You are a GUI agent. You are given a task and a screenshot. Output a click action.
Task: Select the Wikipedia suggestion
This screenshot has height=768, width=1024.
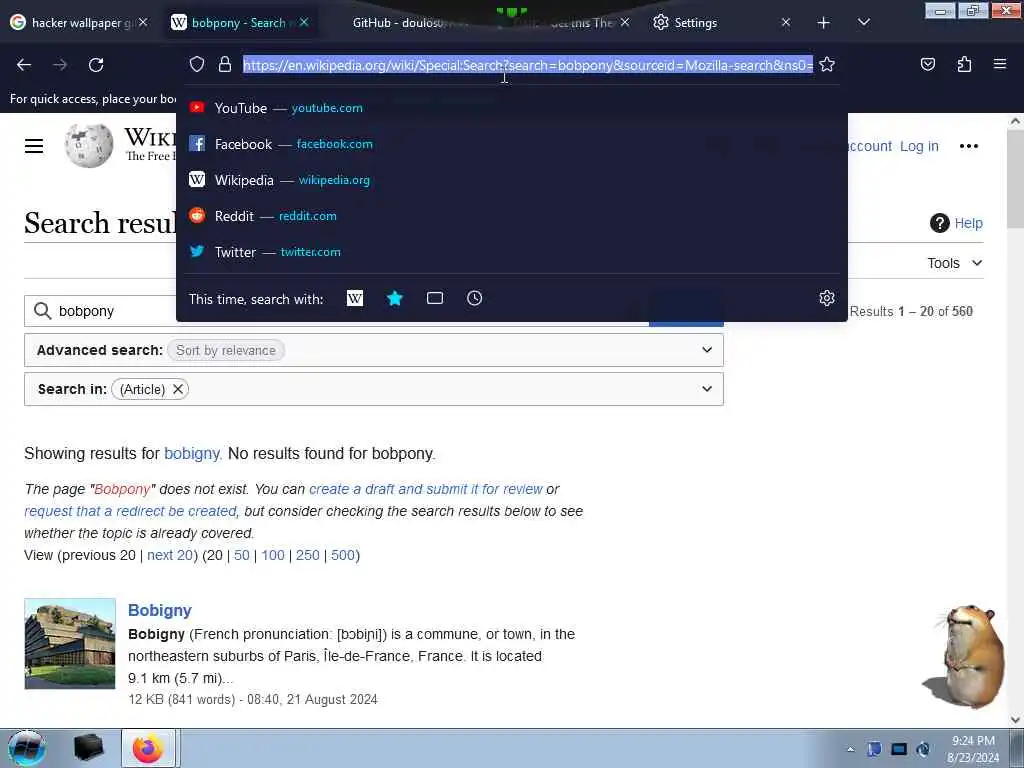tap(512, 180)
